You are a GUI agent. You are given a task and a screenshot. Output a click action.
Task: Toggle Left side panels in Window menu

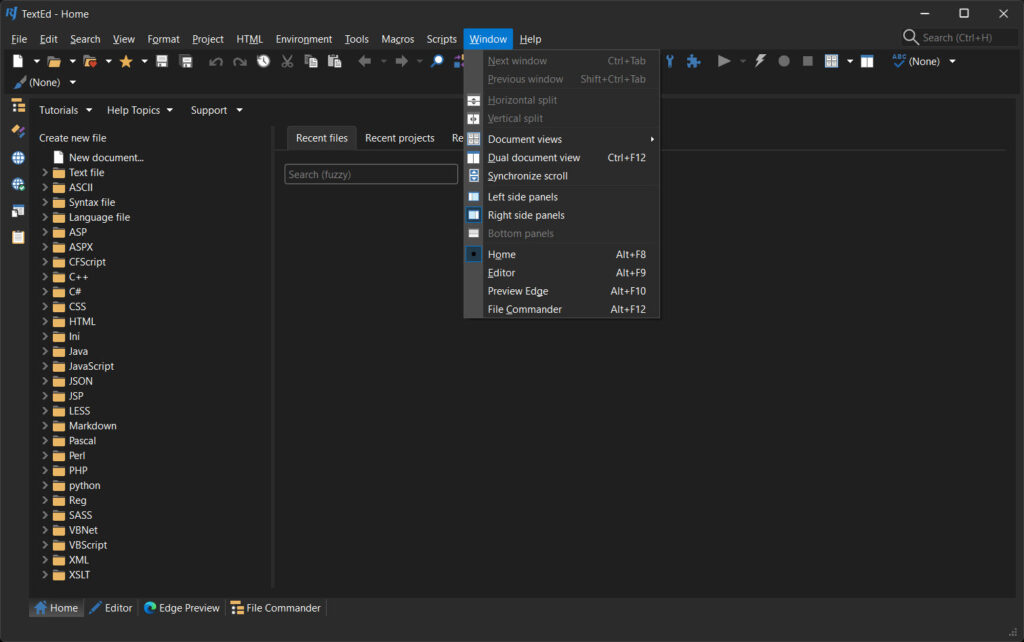pyautogui.click(x=562, y=197)
